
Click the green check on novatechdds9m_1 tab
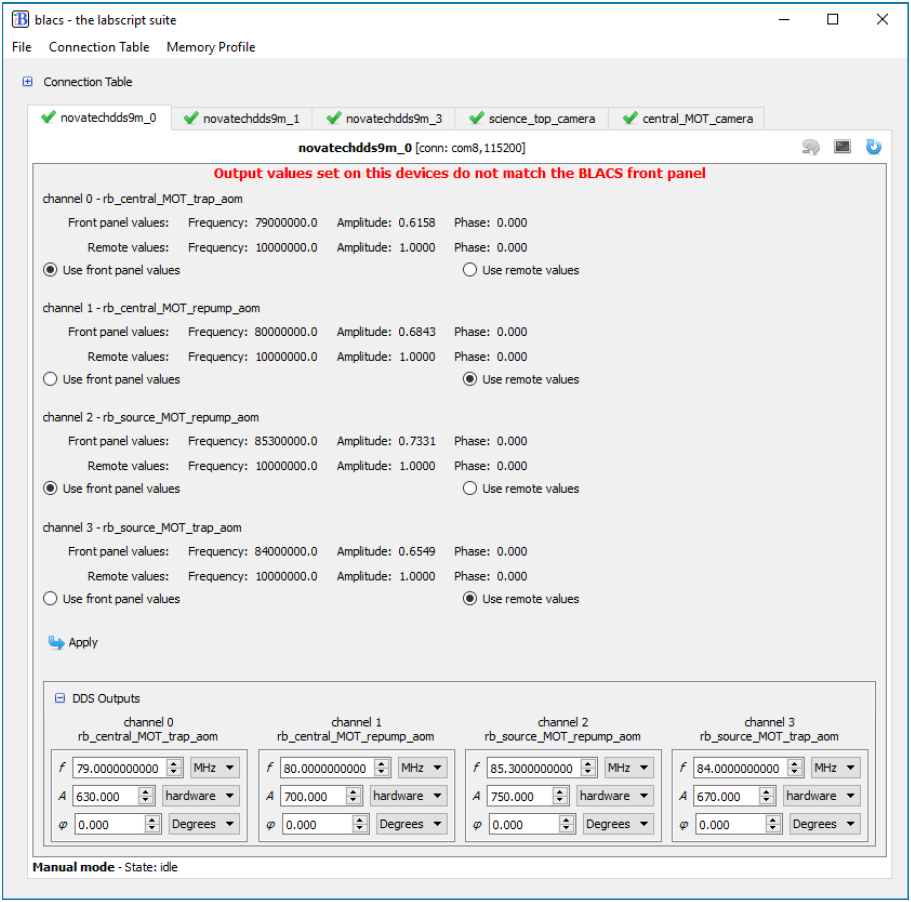click(x=191, y=118)
